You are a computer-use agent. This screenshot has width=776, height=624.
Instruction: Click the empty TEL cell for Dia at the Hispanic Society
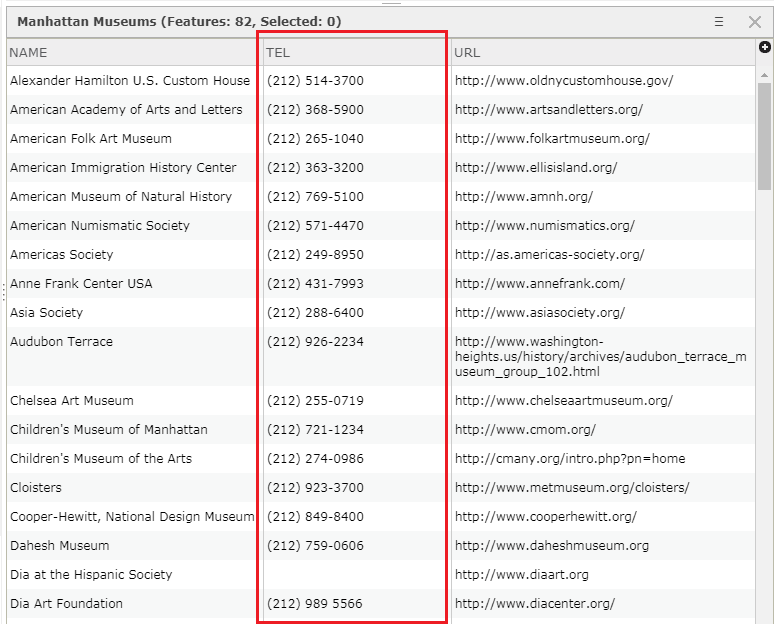tap(350, 575)
